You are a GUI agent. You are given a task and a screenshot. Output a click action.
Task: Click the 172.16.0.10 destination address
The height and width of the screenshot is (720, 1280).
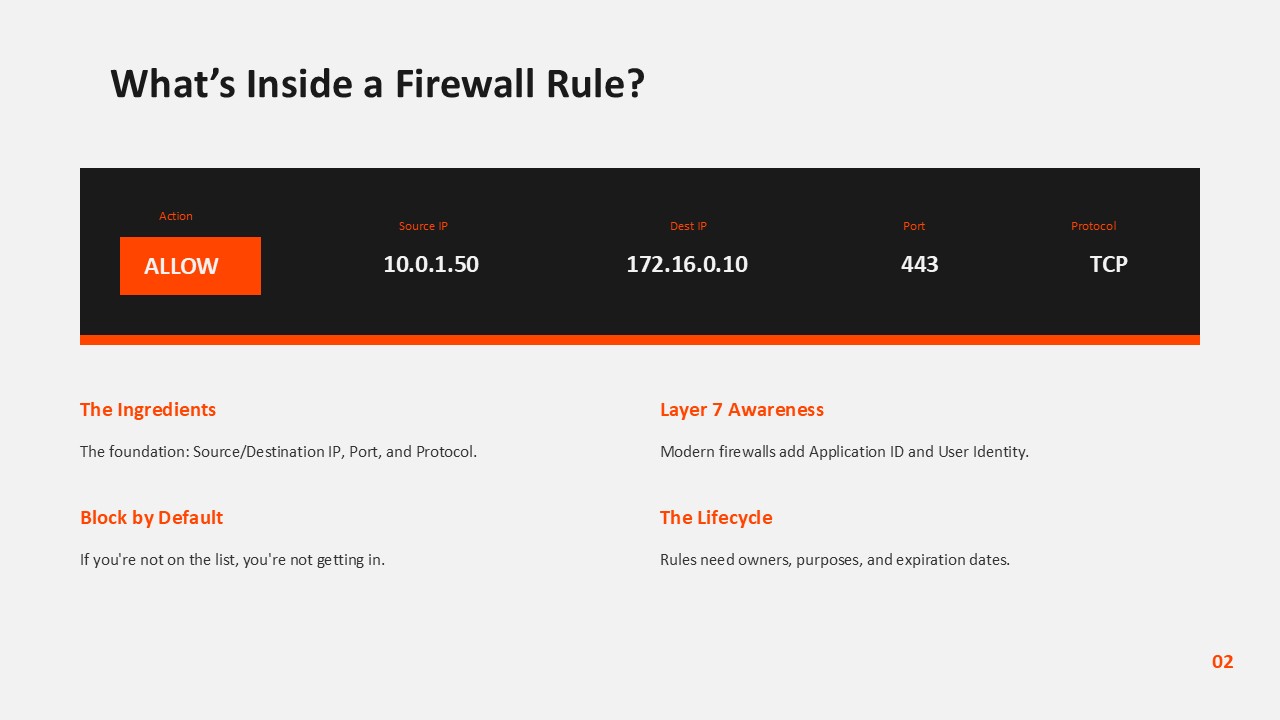pyautogui.click(x=687, y=264)
